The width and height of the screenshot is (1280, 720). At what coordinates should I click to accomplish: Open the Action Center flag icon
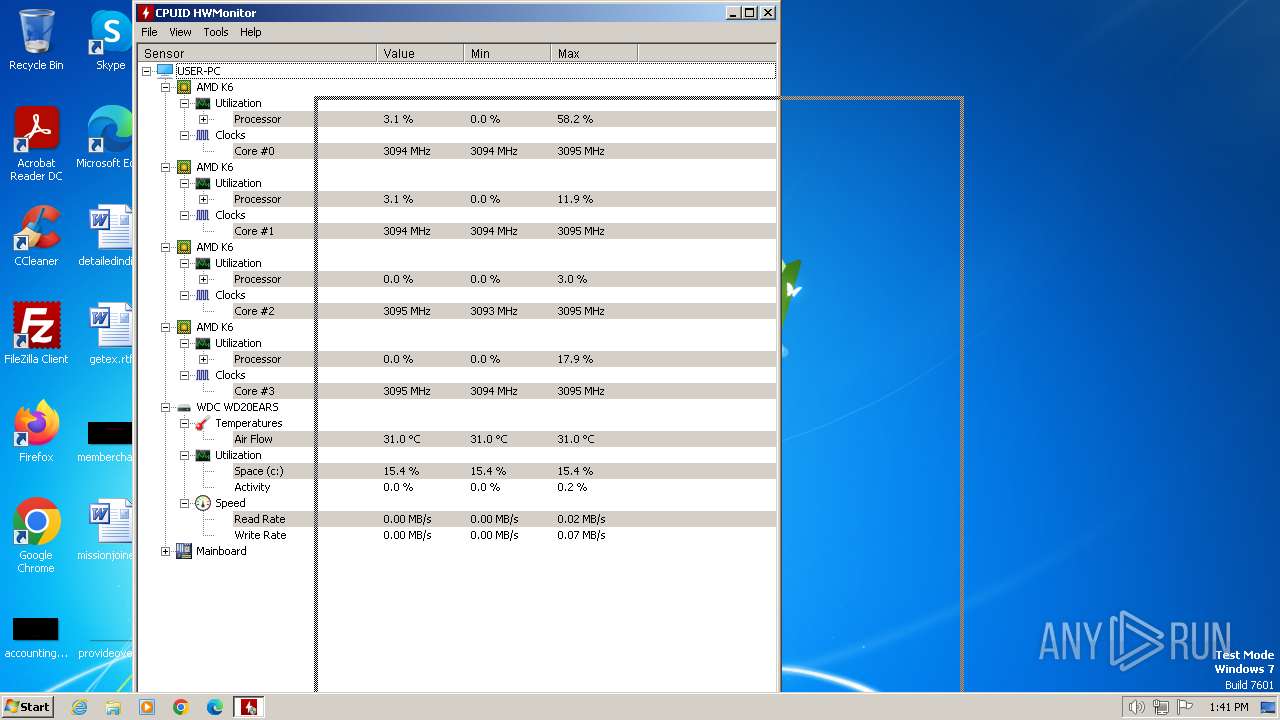[x=1186, y=707]
